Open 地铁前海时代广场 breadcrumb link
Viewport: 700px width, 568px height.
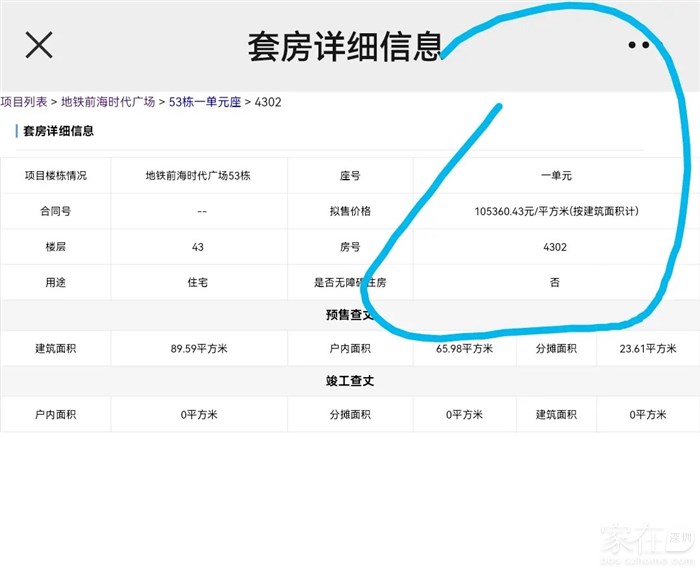click(108, 102)
